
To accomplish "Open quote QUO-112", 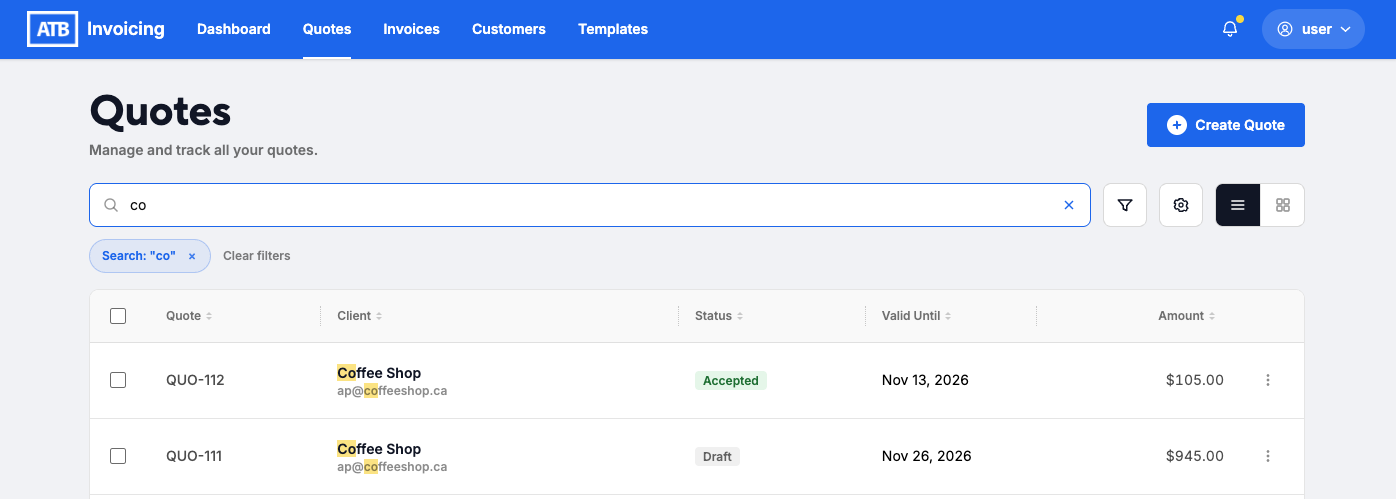I will 195,380.
